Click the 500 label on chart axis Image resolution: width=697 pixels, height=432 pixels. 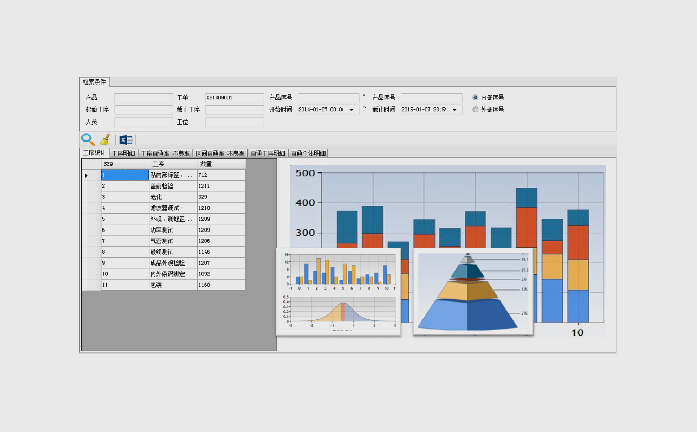point(305,173)
